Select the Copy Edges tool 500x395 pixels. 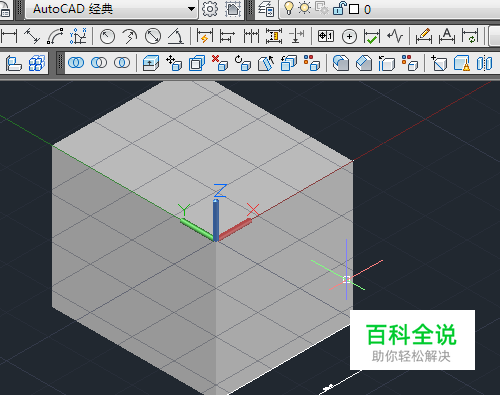pos(387,63)
